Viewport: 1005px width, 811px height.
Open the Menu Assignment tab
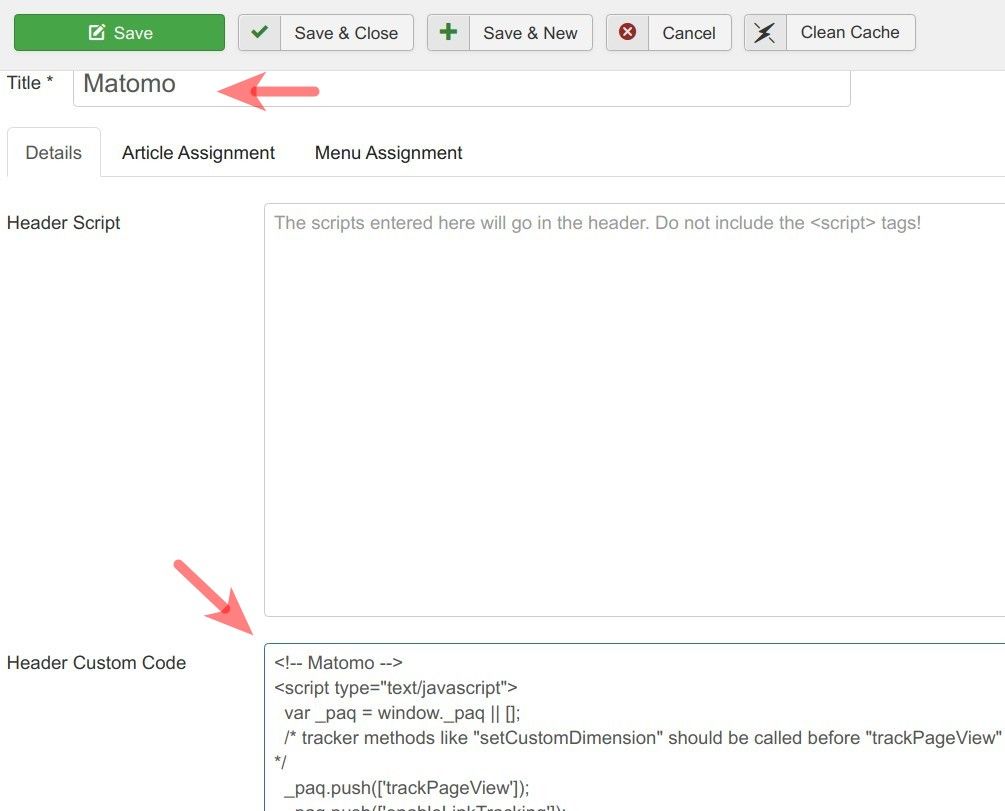(x=388, y=153)
